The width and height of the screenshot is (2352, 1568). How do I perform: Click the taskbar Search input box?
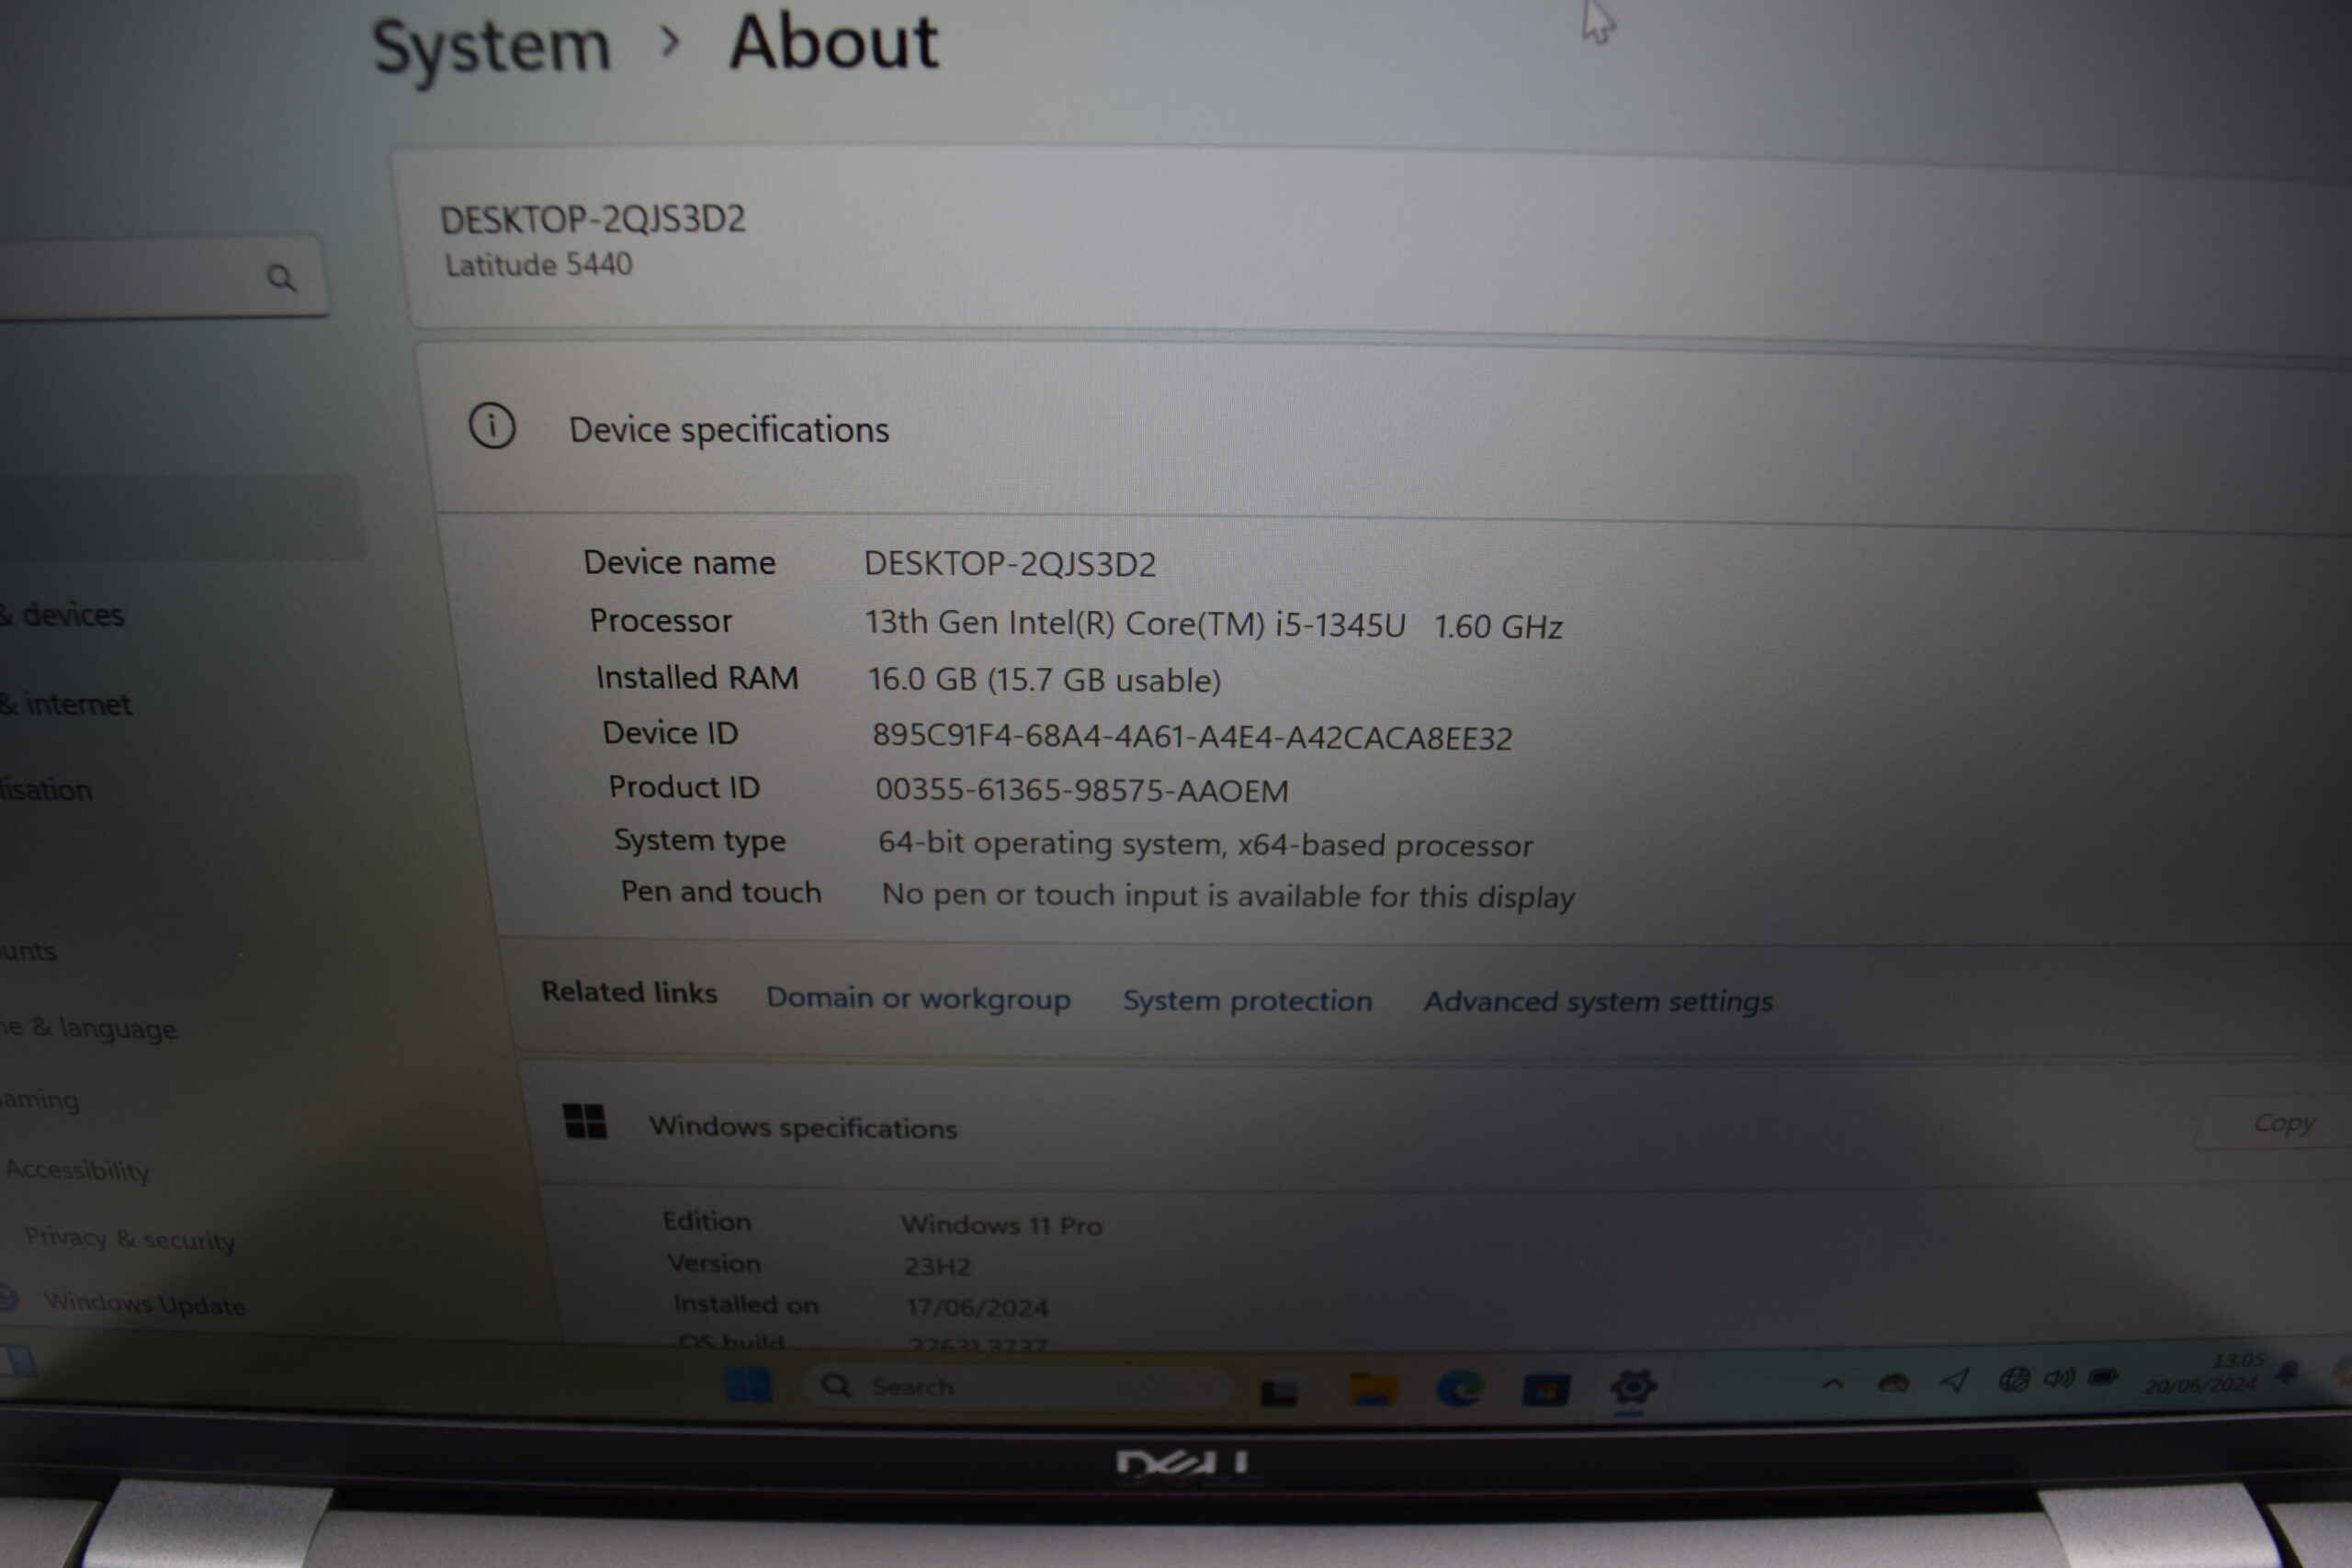[1018, 1386]
